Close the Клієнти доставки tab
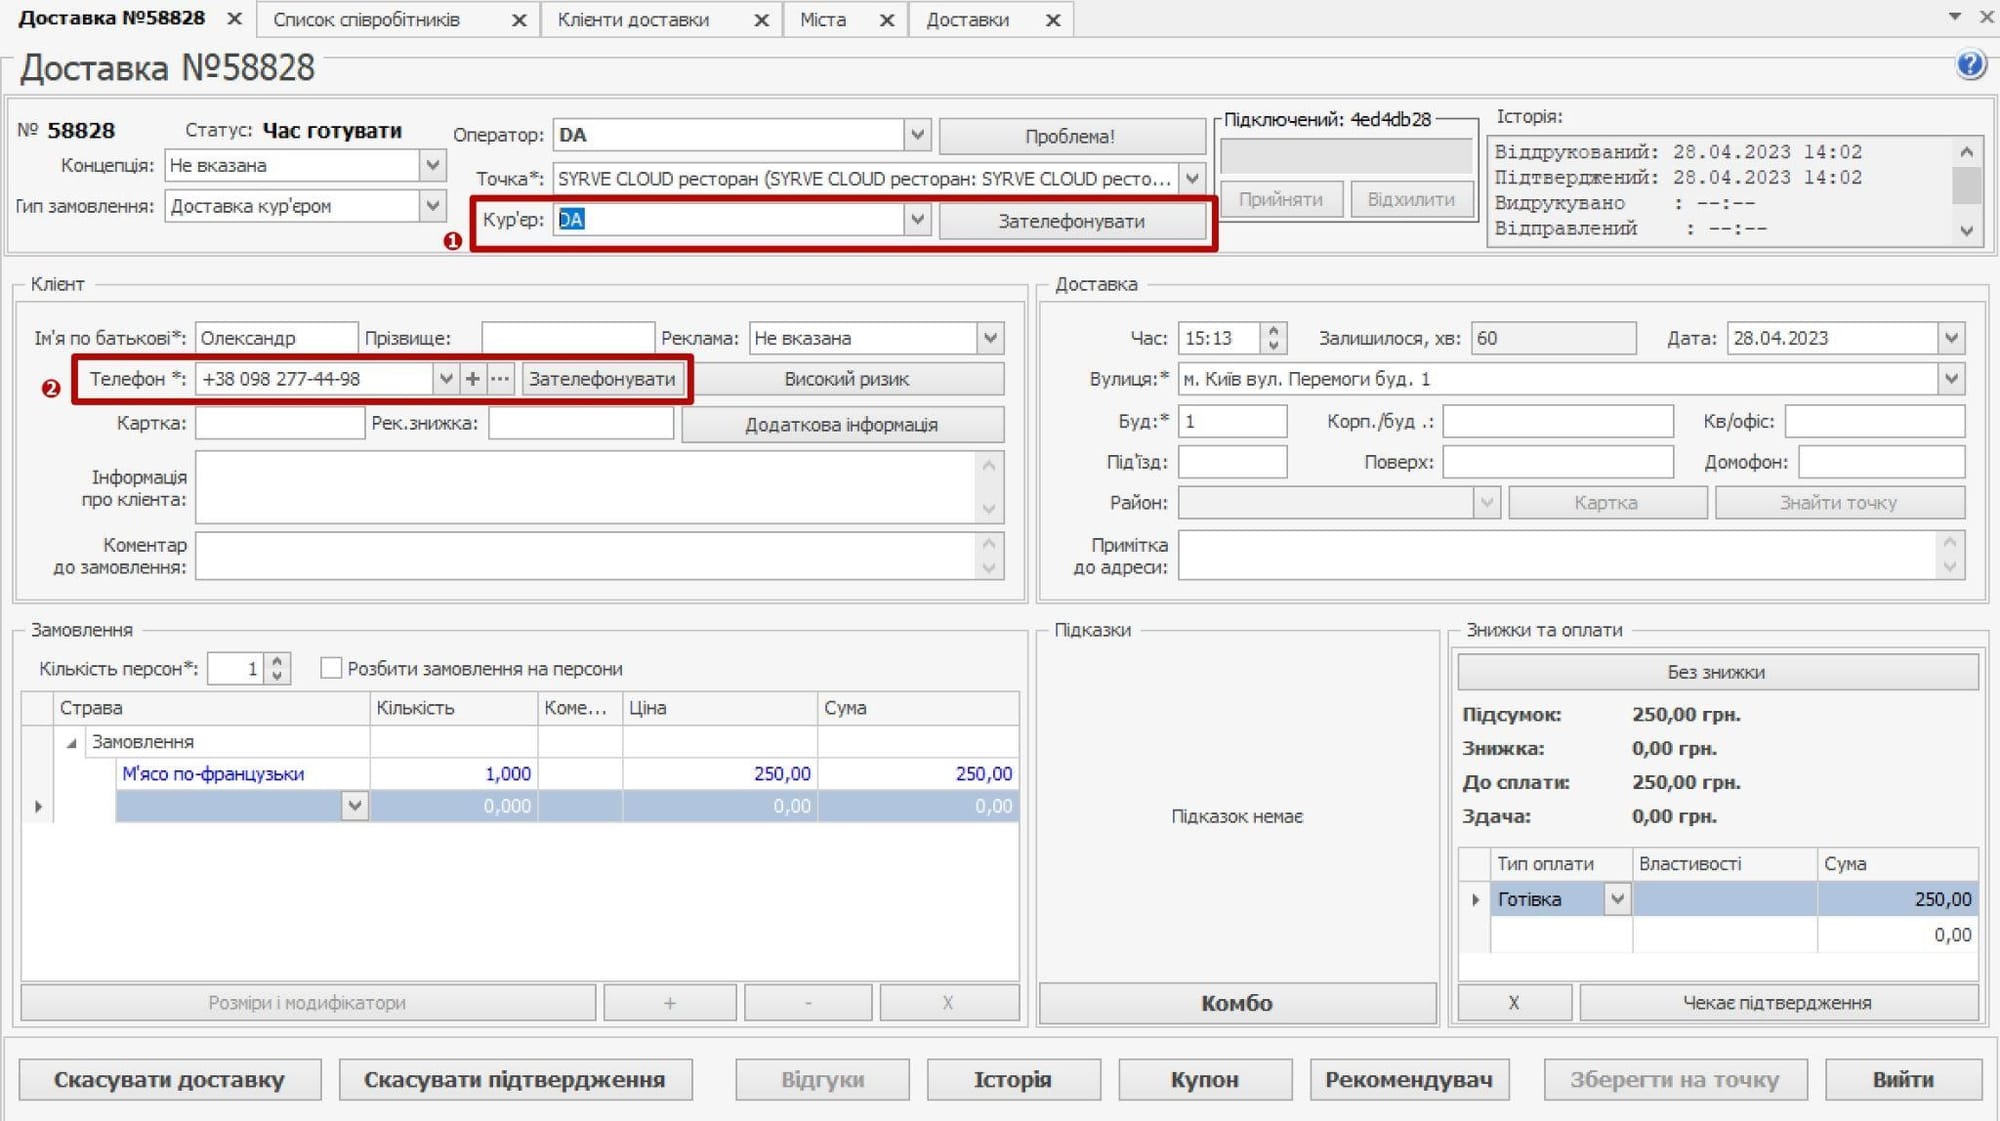2000x1121 pixels. coord(761,20)
